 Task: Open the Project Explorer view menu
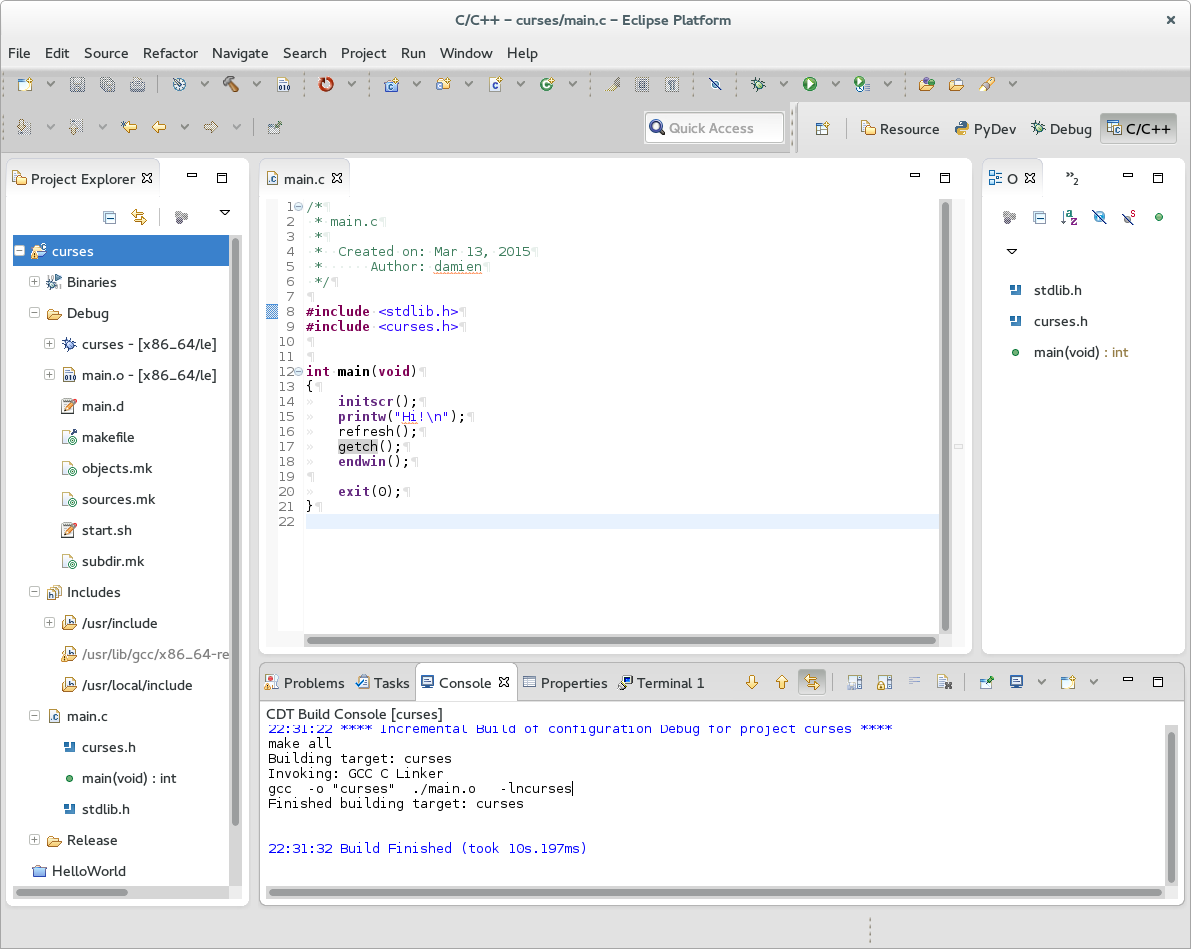pos(224,213)
